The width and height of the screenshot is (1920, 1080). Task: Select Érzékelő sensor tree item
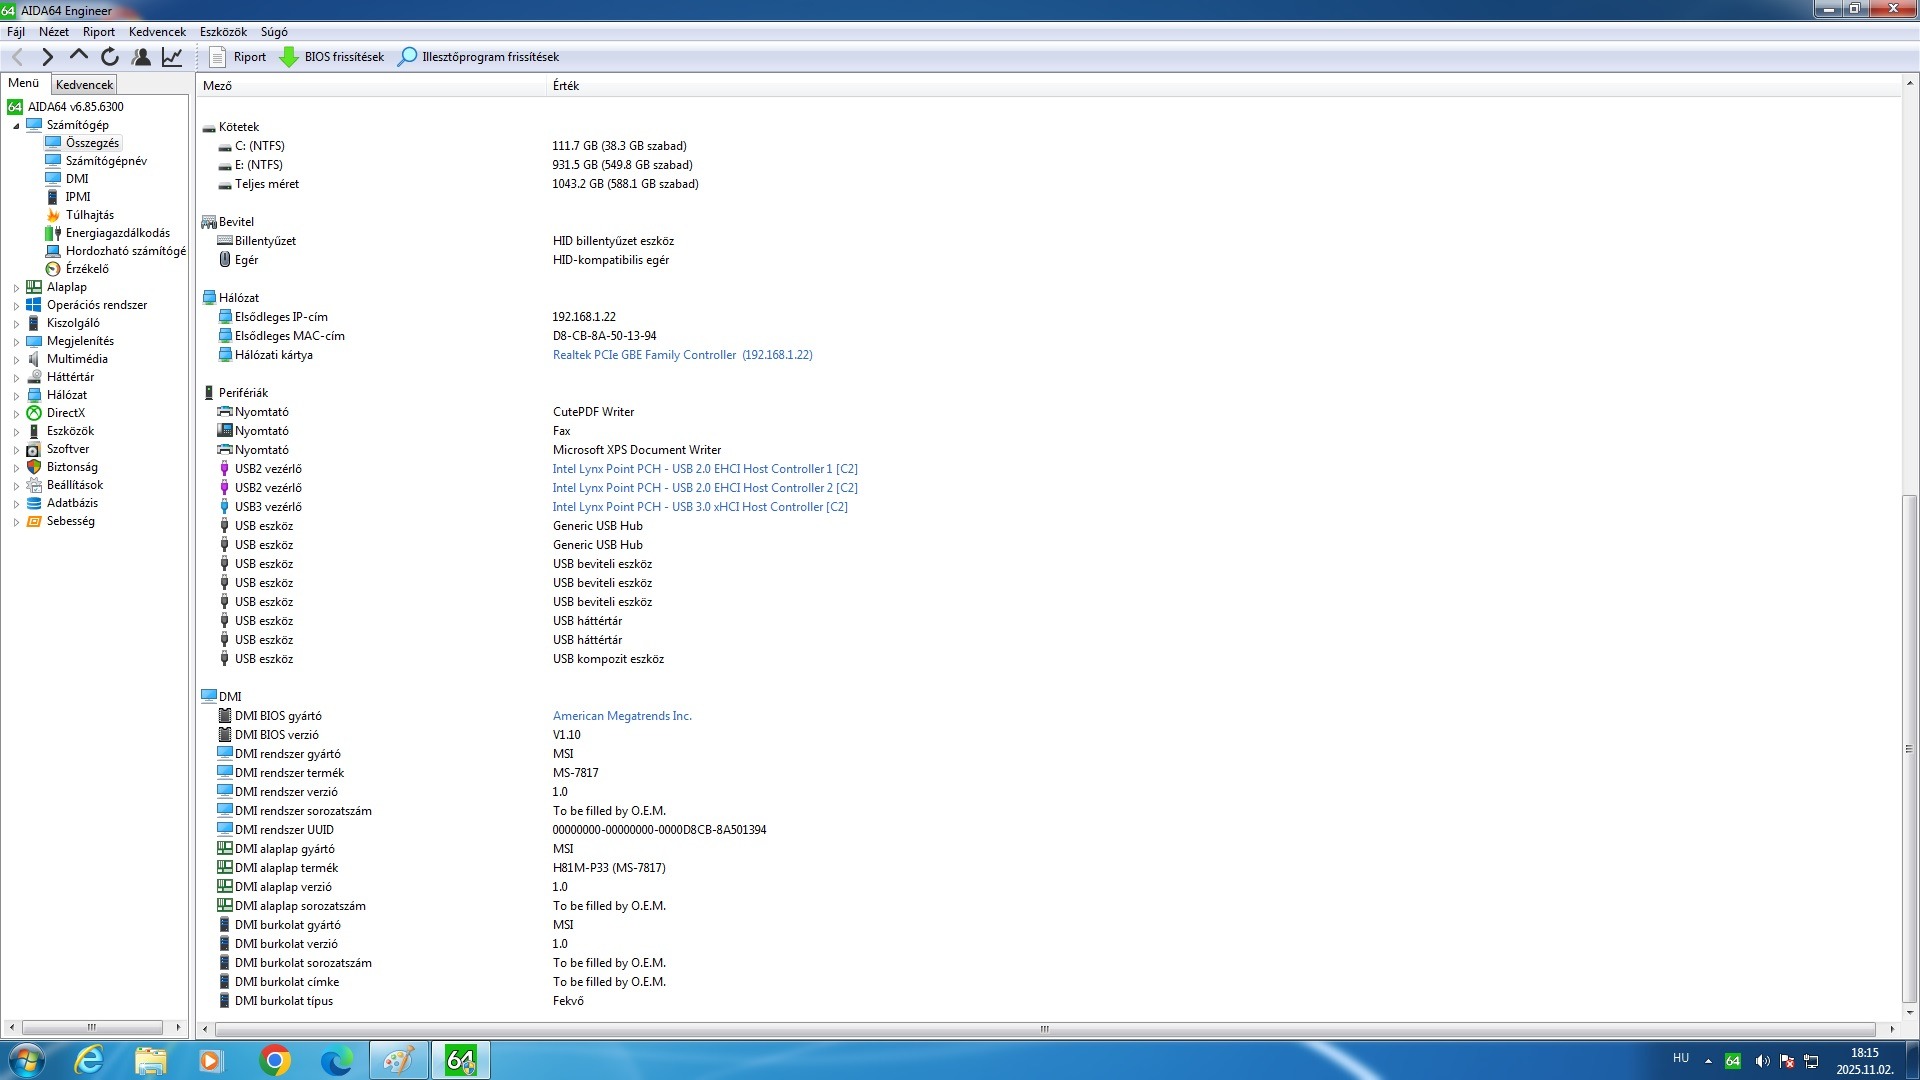(87, 269)
